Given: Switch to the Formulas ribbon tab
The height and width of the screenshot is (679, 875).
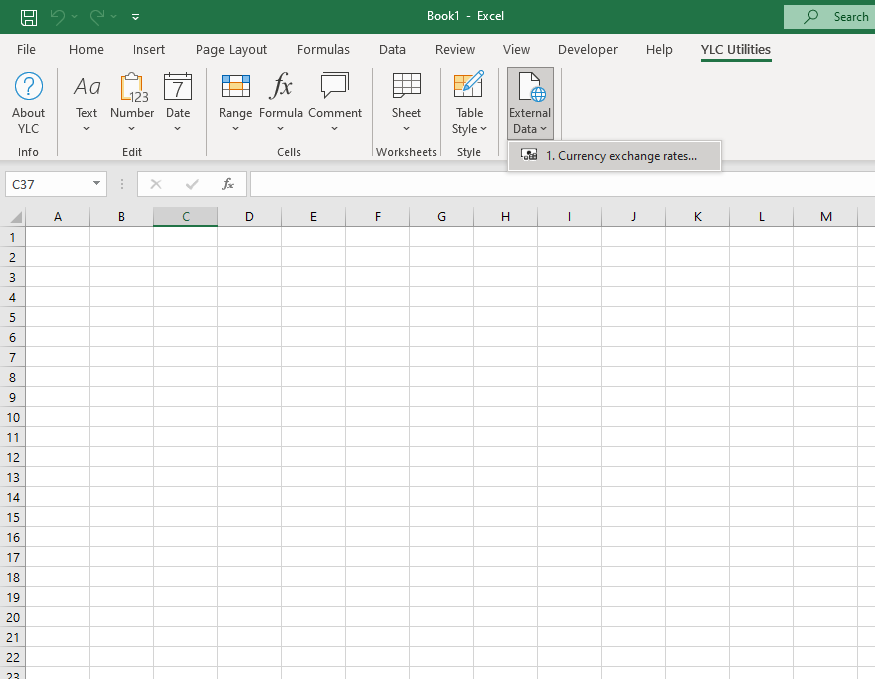Looking at the screenshot, I should pos(323,49).
